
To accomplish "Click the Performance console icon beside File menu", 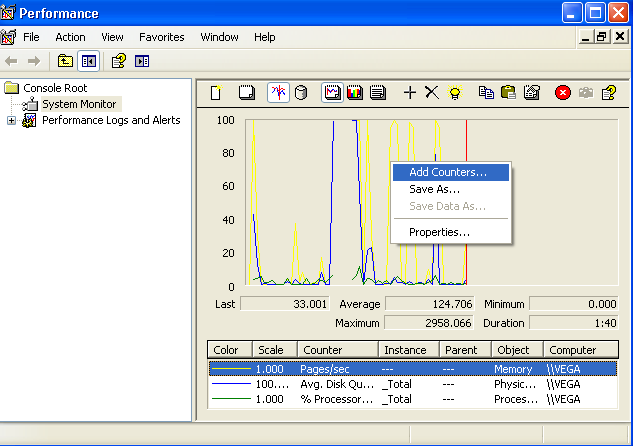I will point(8,38).
